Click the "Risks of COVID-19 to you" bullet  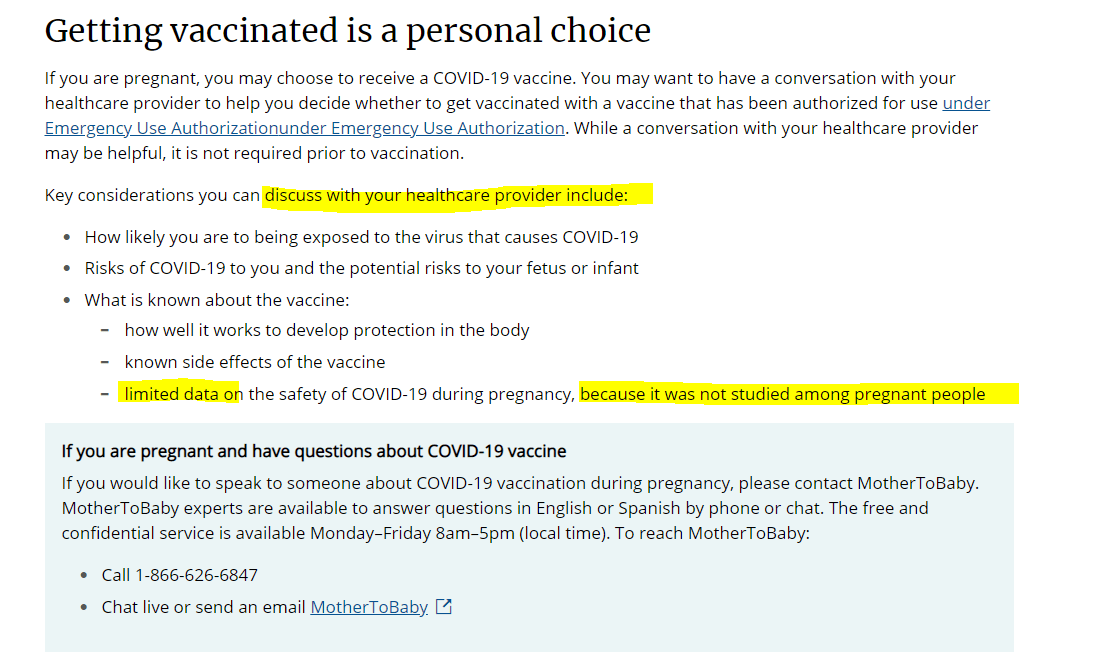tap(361, 268)
